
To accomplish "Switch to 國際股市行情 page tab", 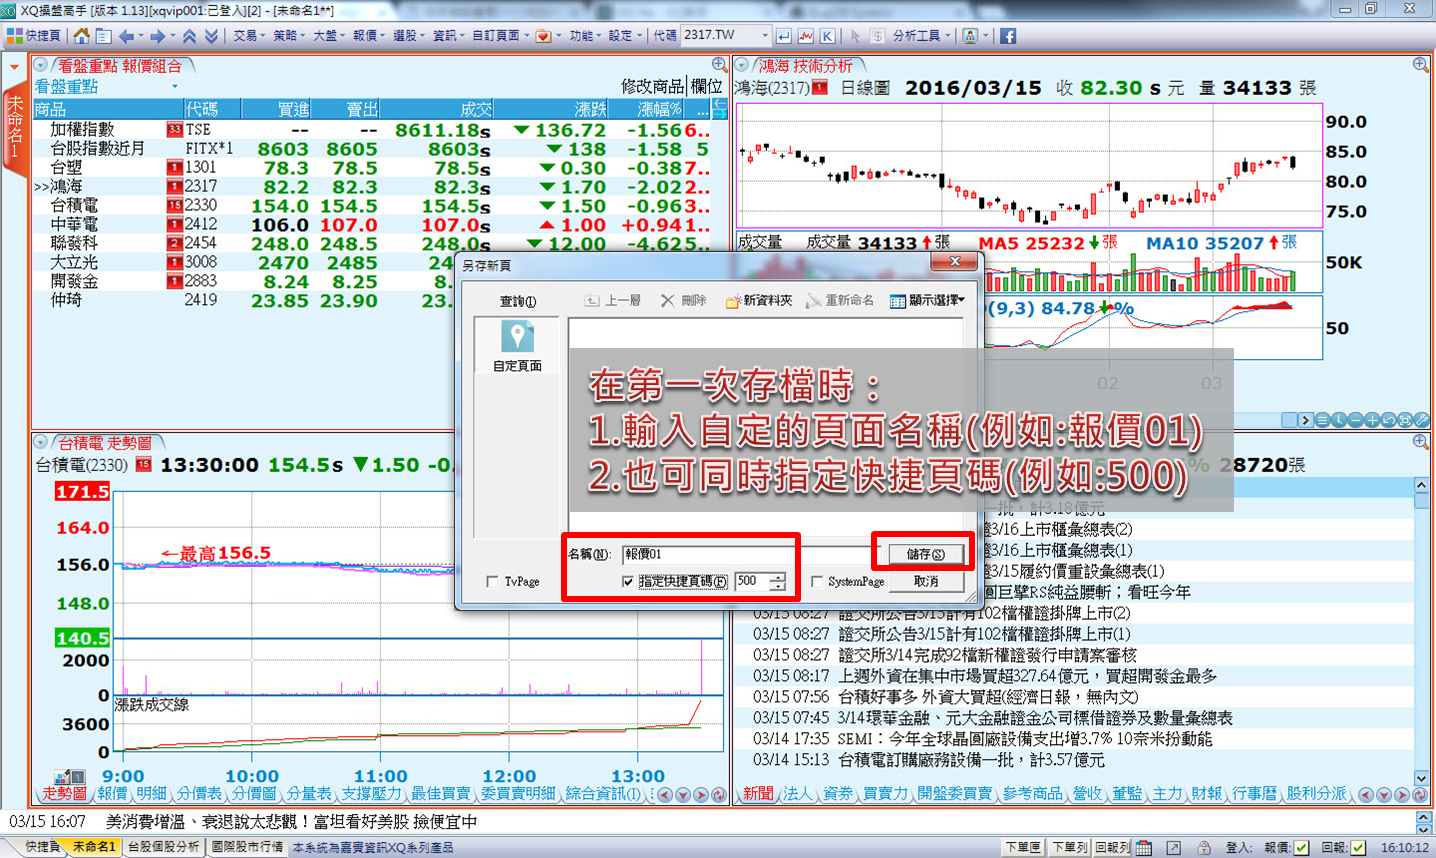I will click(247, 847).
